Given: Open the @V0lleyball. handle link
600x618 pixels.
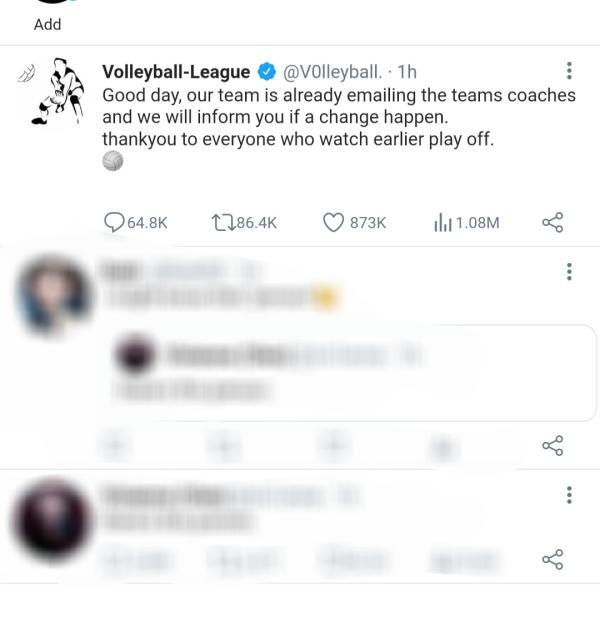Looking at the screenshot, I should tap(332, 72).
